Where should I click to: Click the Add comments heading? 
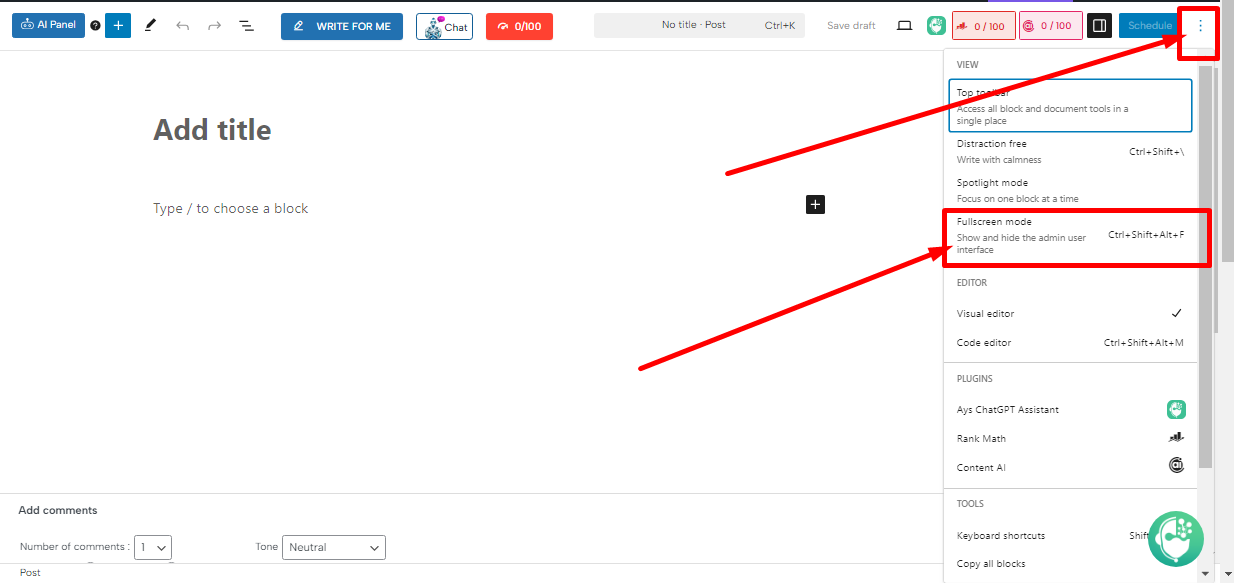[x=58, y=510]
